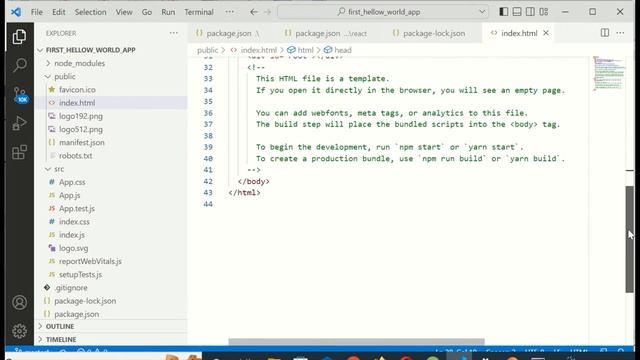Viewport: 640px width, 360px height.
Task: Open robots.txt file
Action: 76,156
